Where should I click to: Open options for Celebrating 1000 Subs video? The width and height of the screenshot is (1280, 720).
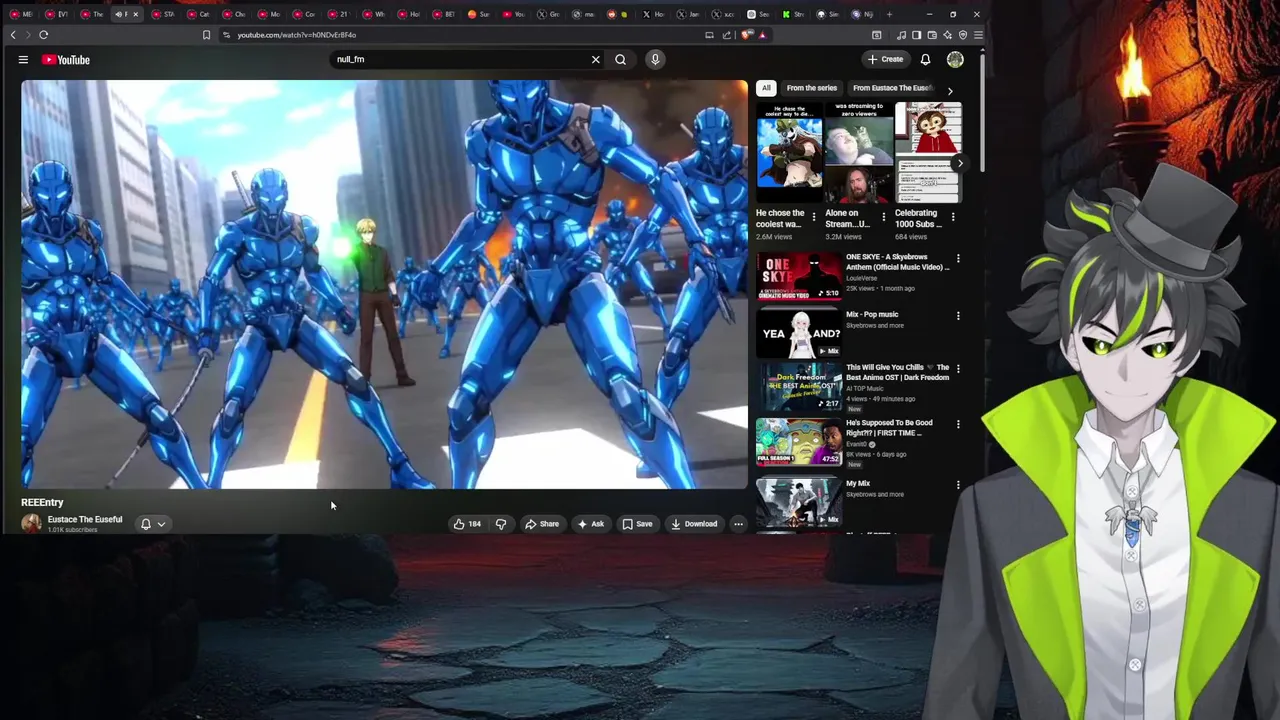pyautogui.click(x=953, y=216)
